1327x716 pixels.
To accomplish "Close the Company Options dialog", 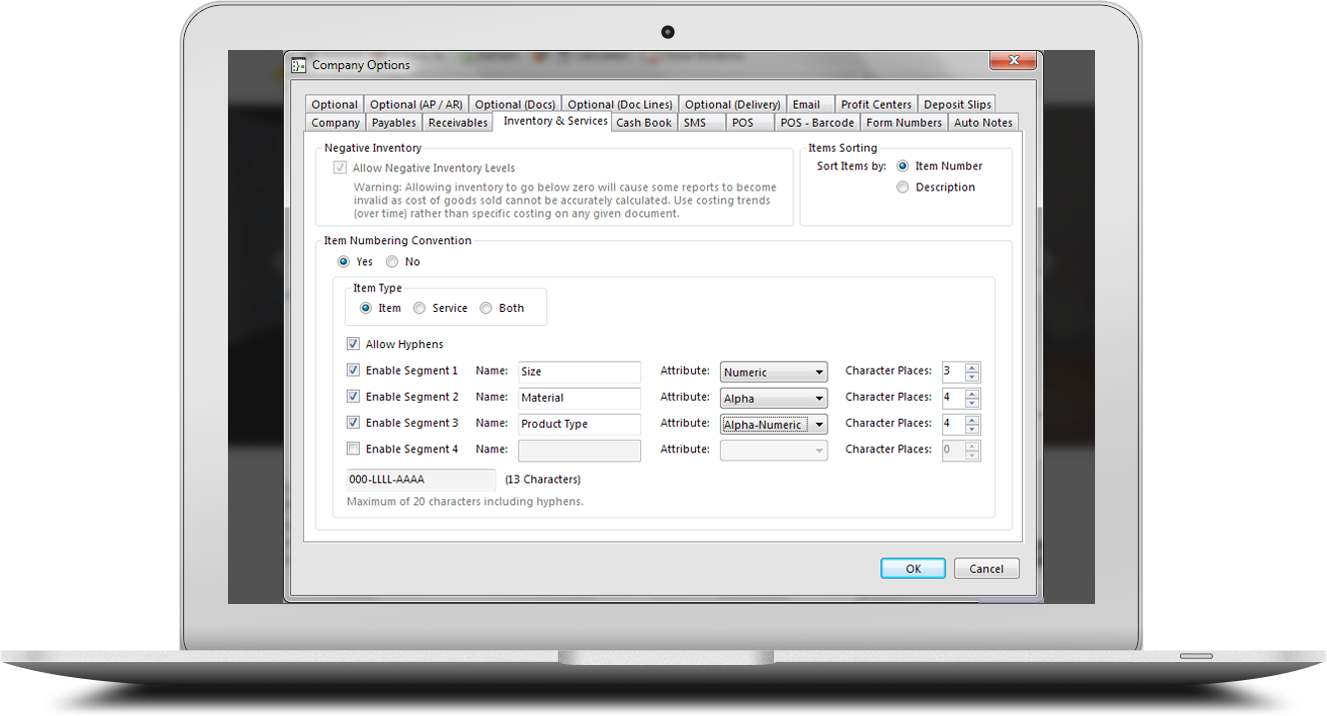I will pyautogui.click(x=1012, y=62).
